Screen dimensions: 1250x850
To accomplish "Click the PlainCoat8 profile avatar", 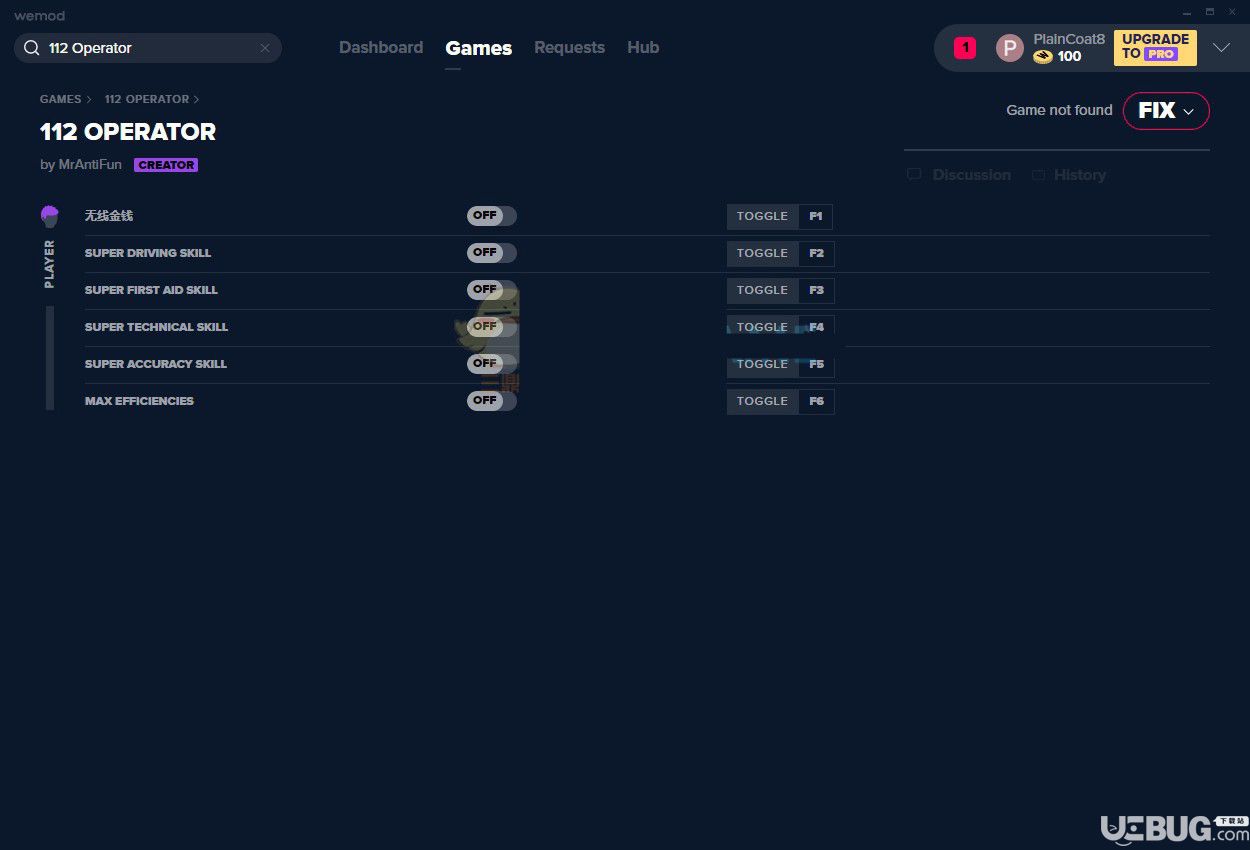I will click(1010, 48).
